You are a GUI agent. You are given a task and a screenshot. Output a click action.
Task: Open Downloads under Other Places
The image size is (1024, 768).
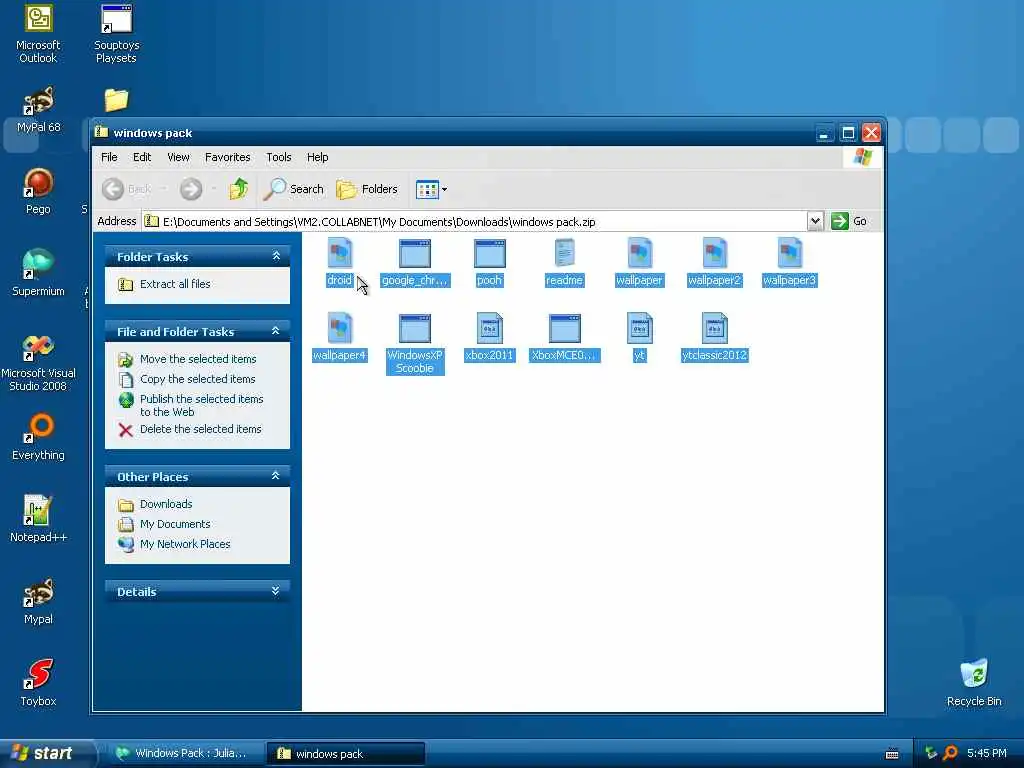coord(166,504)
